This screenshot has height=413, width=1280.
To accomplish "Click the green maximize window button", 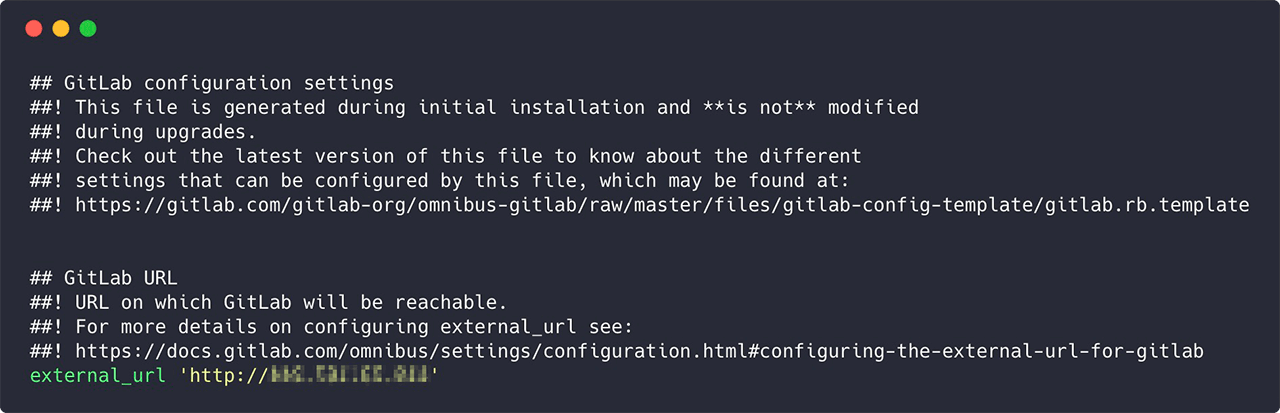I will [x=88, y=29].
